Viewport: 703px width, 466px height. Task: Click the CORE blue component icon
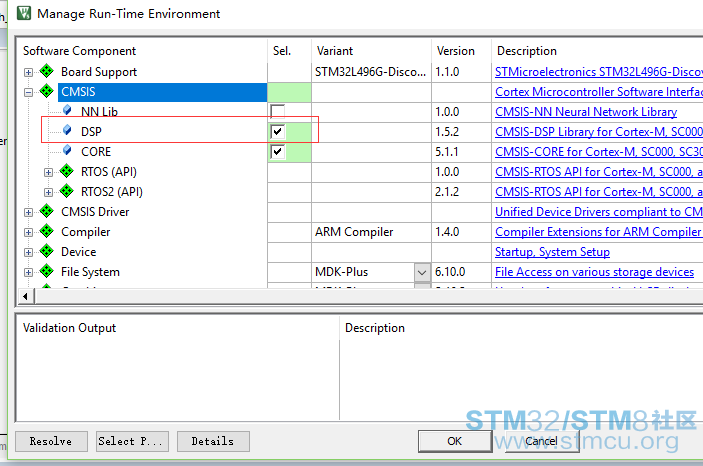(x=67, y=150)
